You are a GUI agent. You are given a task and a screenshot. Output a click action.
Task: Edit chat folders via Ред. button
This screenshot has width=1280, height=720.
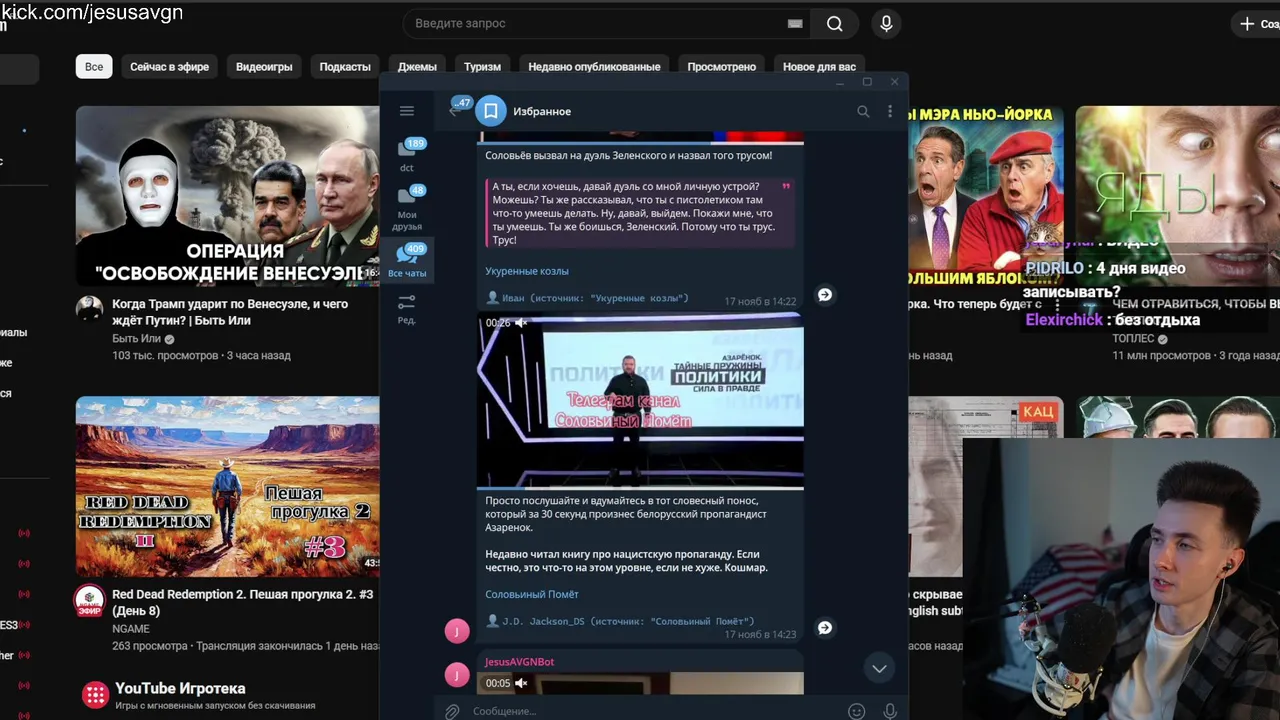406,309
